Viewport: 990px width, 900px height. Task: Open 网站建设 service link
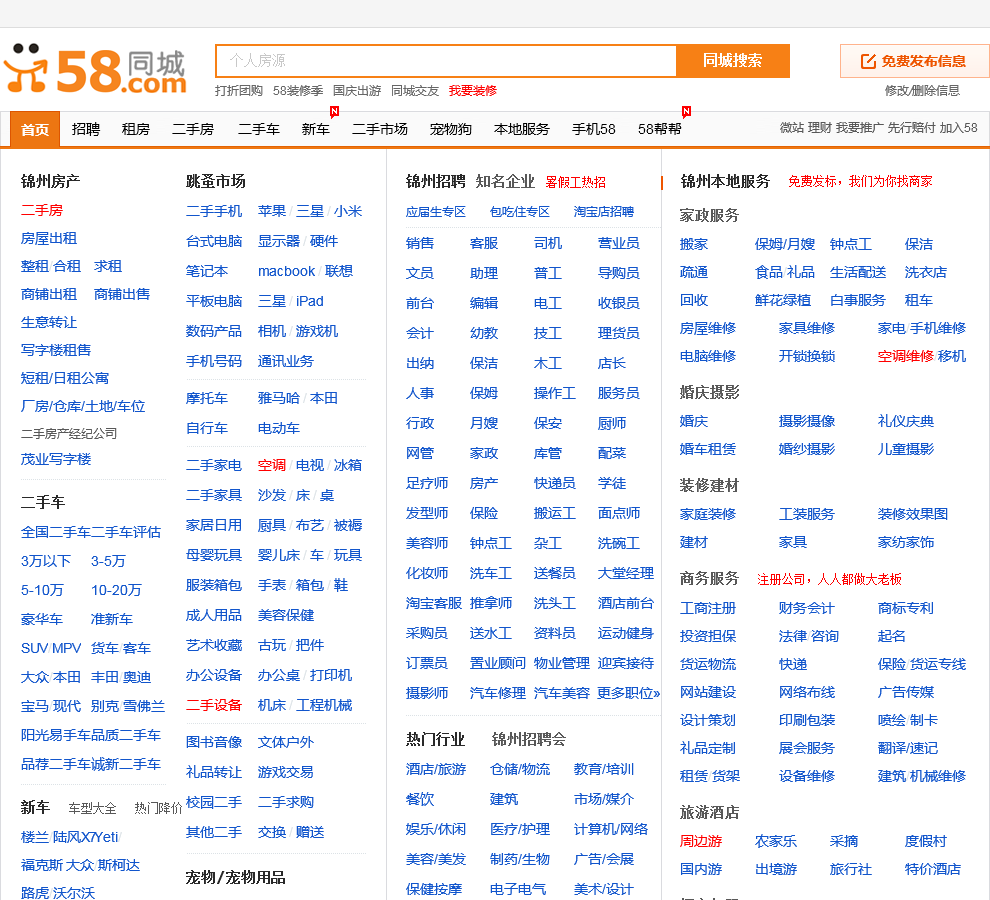click(x=708, y=693)
